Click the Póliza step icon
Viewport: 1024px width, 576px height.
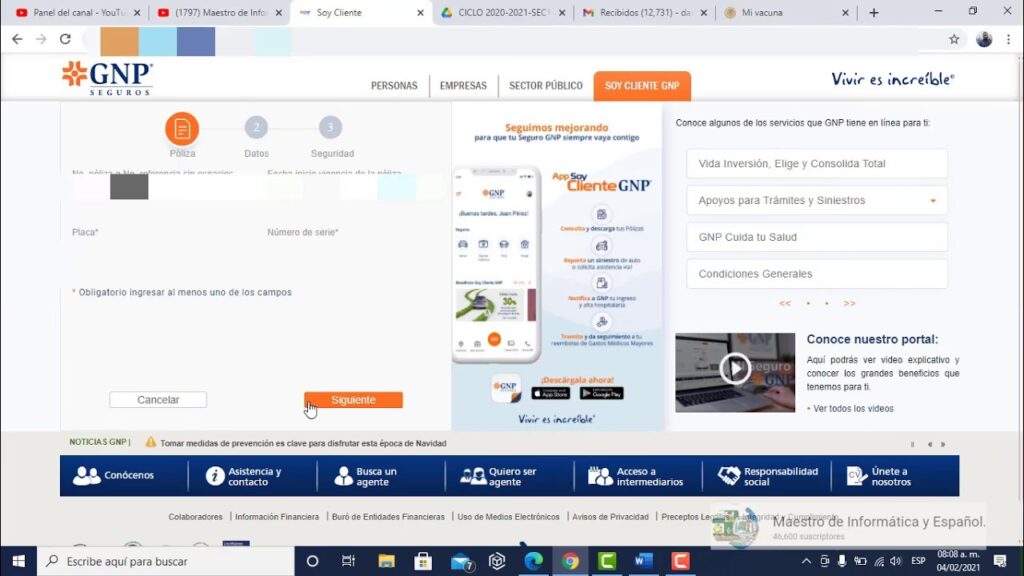point(182,129)
